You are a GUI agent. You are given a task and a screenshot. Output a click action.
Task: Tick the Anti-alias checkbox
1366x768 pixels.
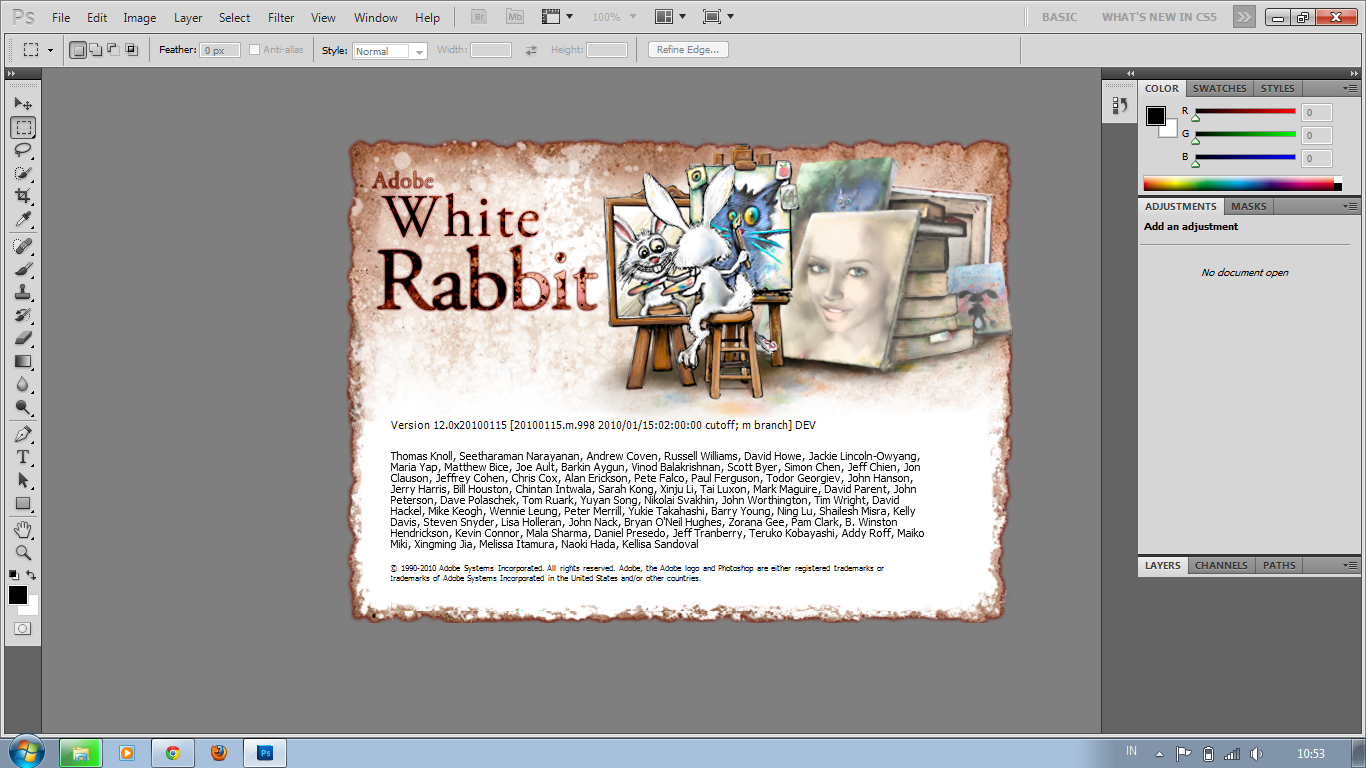click(254, 50)
